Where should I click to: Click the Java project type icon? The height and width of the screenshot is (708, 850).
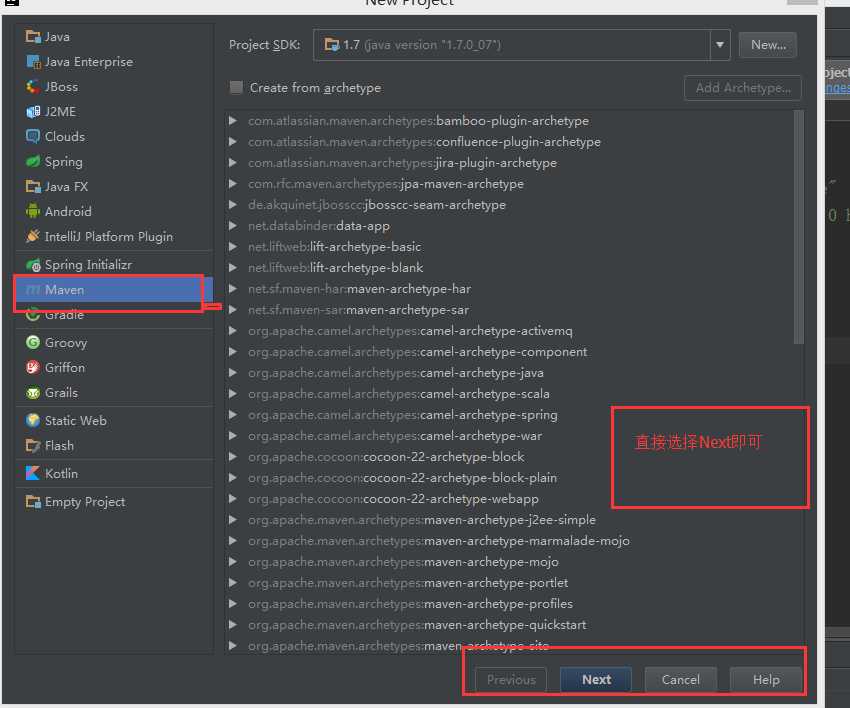[33, 37]
